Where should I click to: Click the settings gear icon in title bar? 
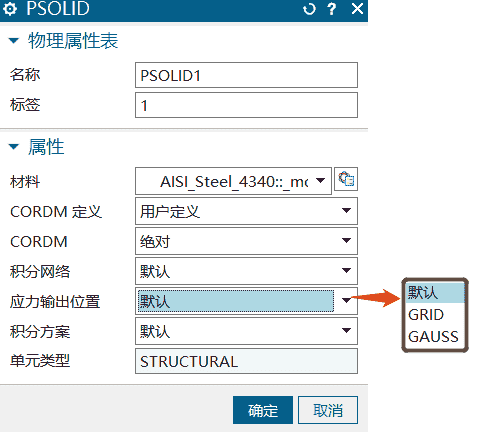pos(10,9)
